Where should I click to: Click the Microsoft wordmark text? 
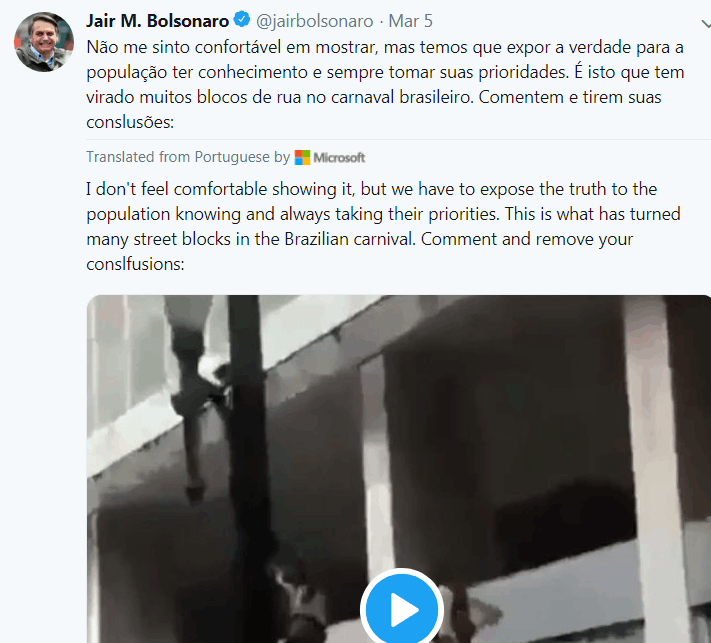tap(339, 157)
